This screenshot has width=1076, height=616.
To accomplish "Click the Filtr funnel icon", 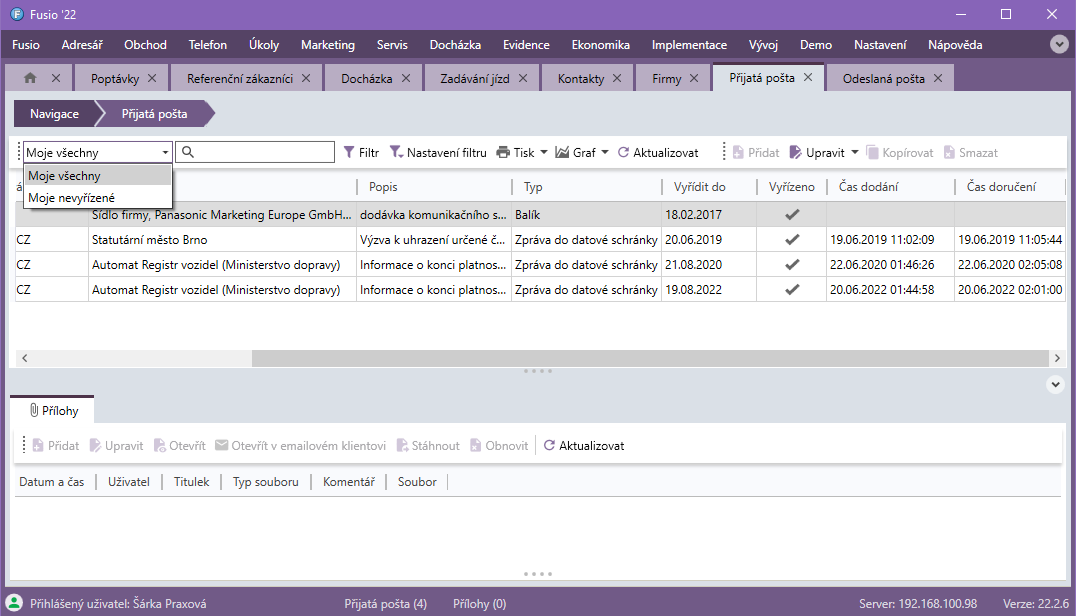I will click(349, 153).
